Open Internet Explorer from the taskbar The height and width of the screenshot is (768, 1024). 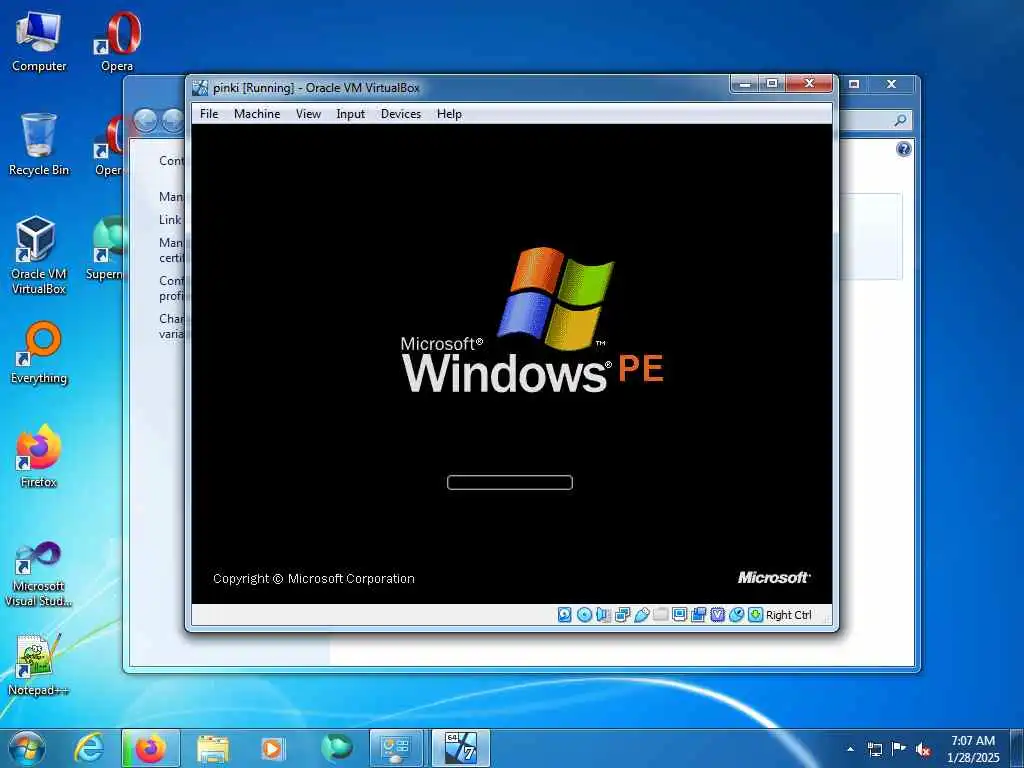coord(89,748)
